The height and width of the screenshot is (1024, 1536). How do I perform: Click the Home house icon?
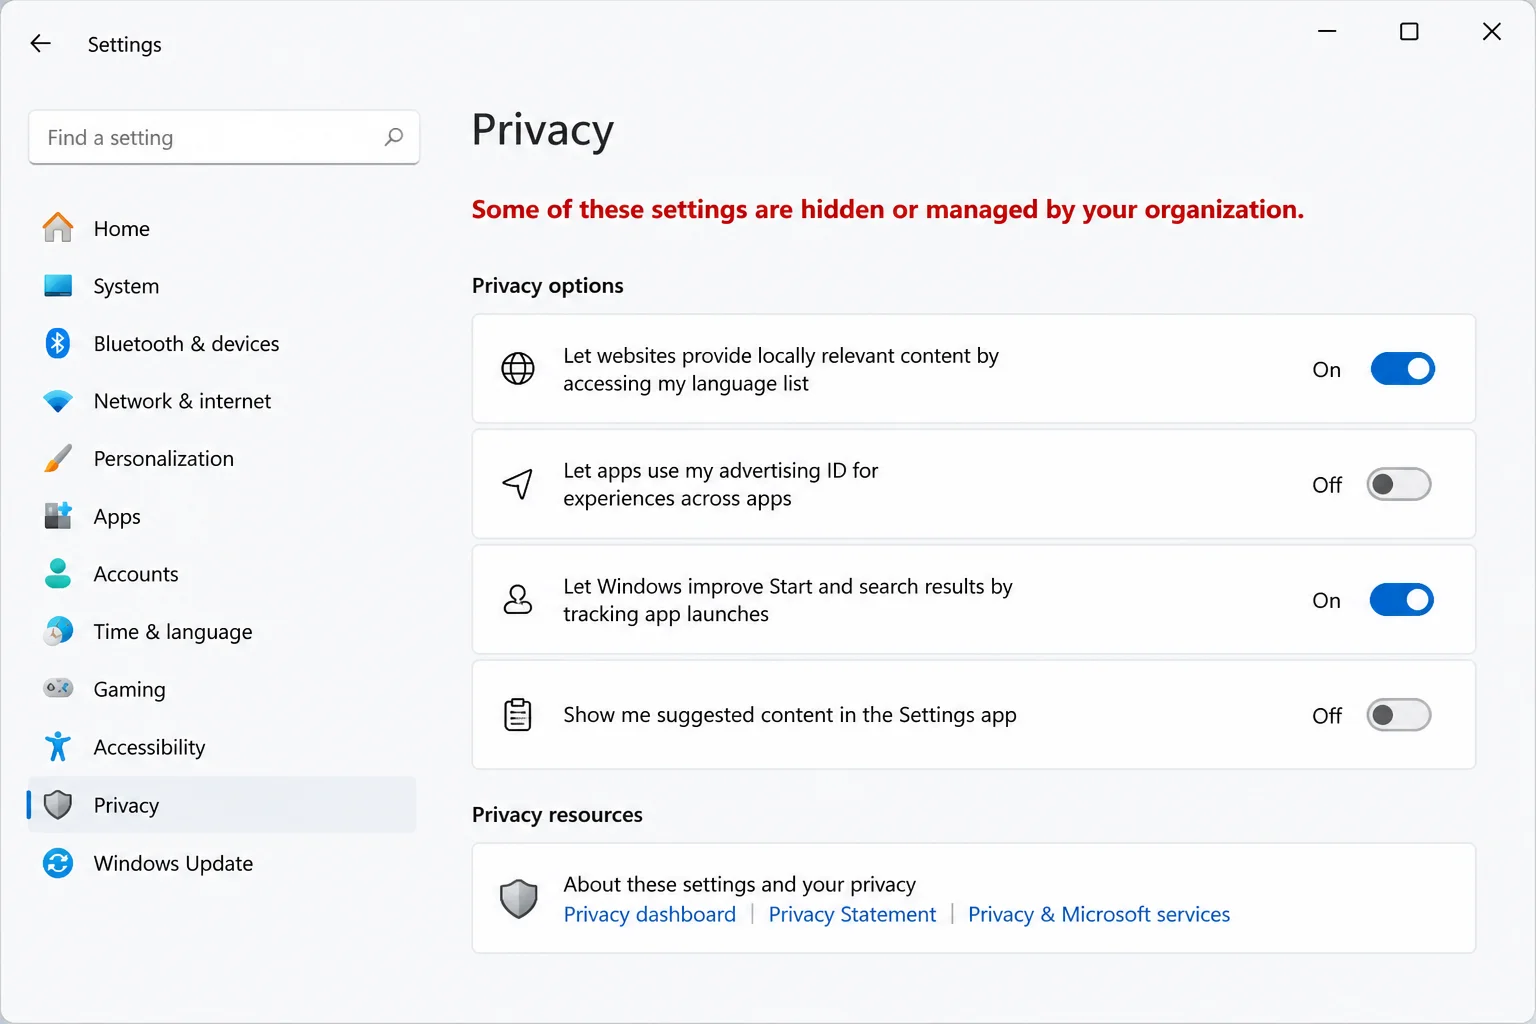(58, 228)
